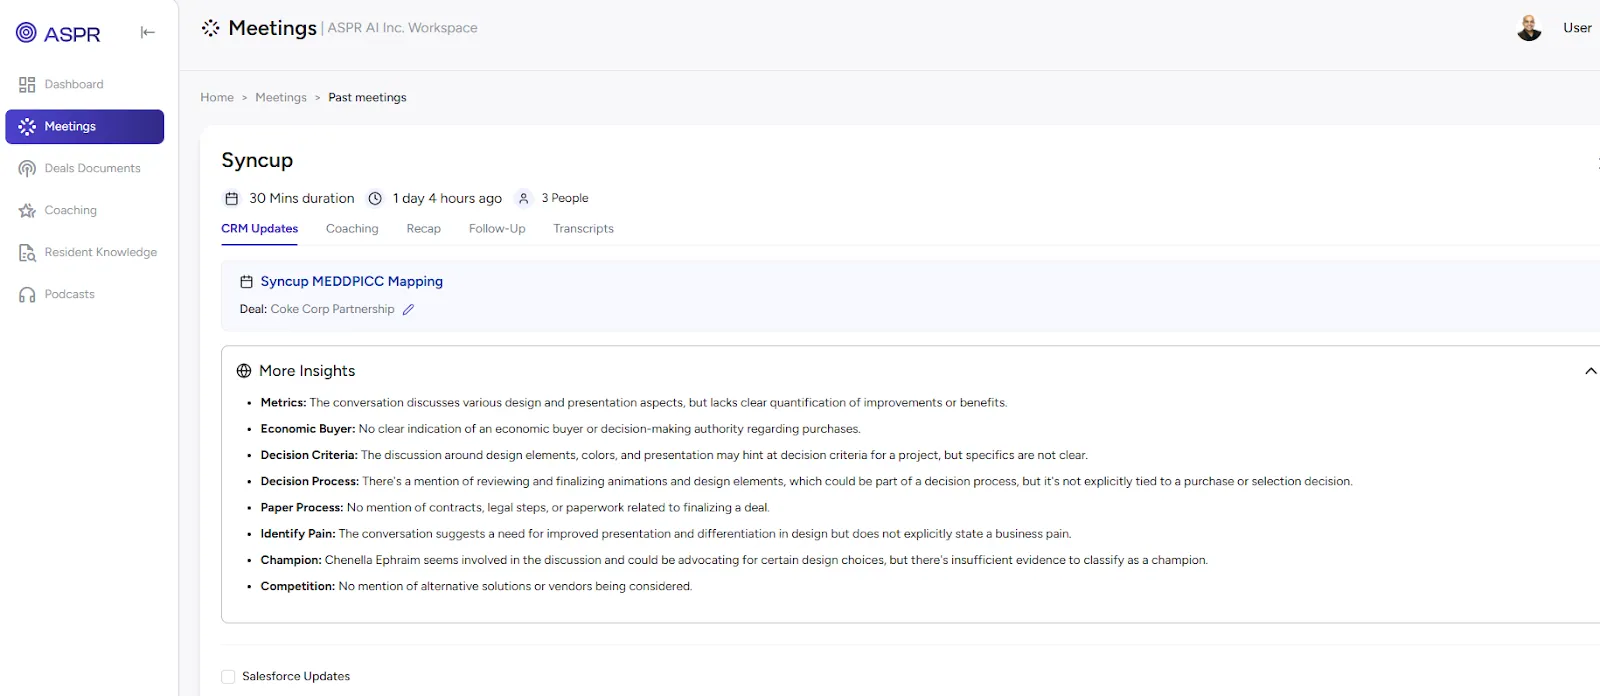The height and width of the screenshot is (696, 1600).
Task: Go to Coaching star icon in sidebar
Action: pyautogui.click(x=27, y=211)
